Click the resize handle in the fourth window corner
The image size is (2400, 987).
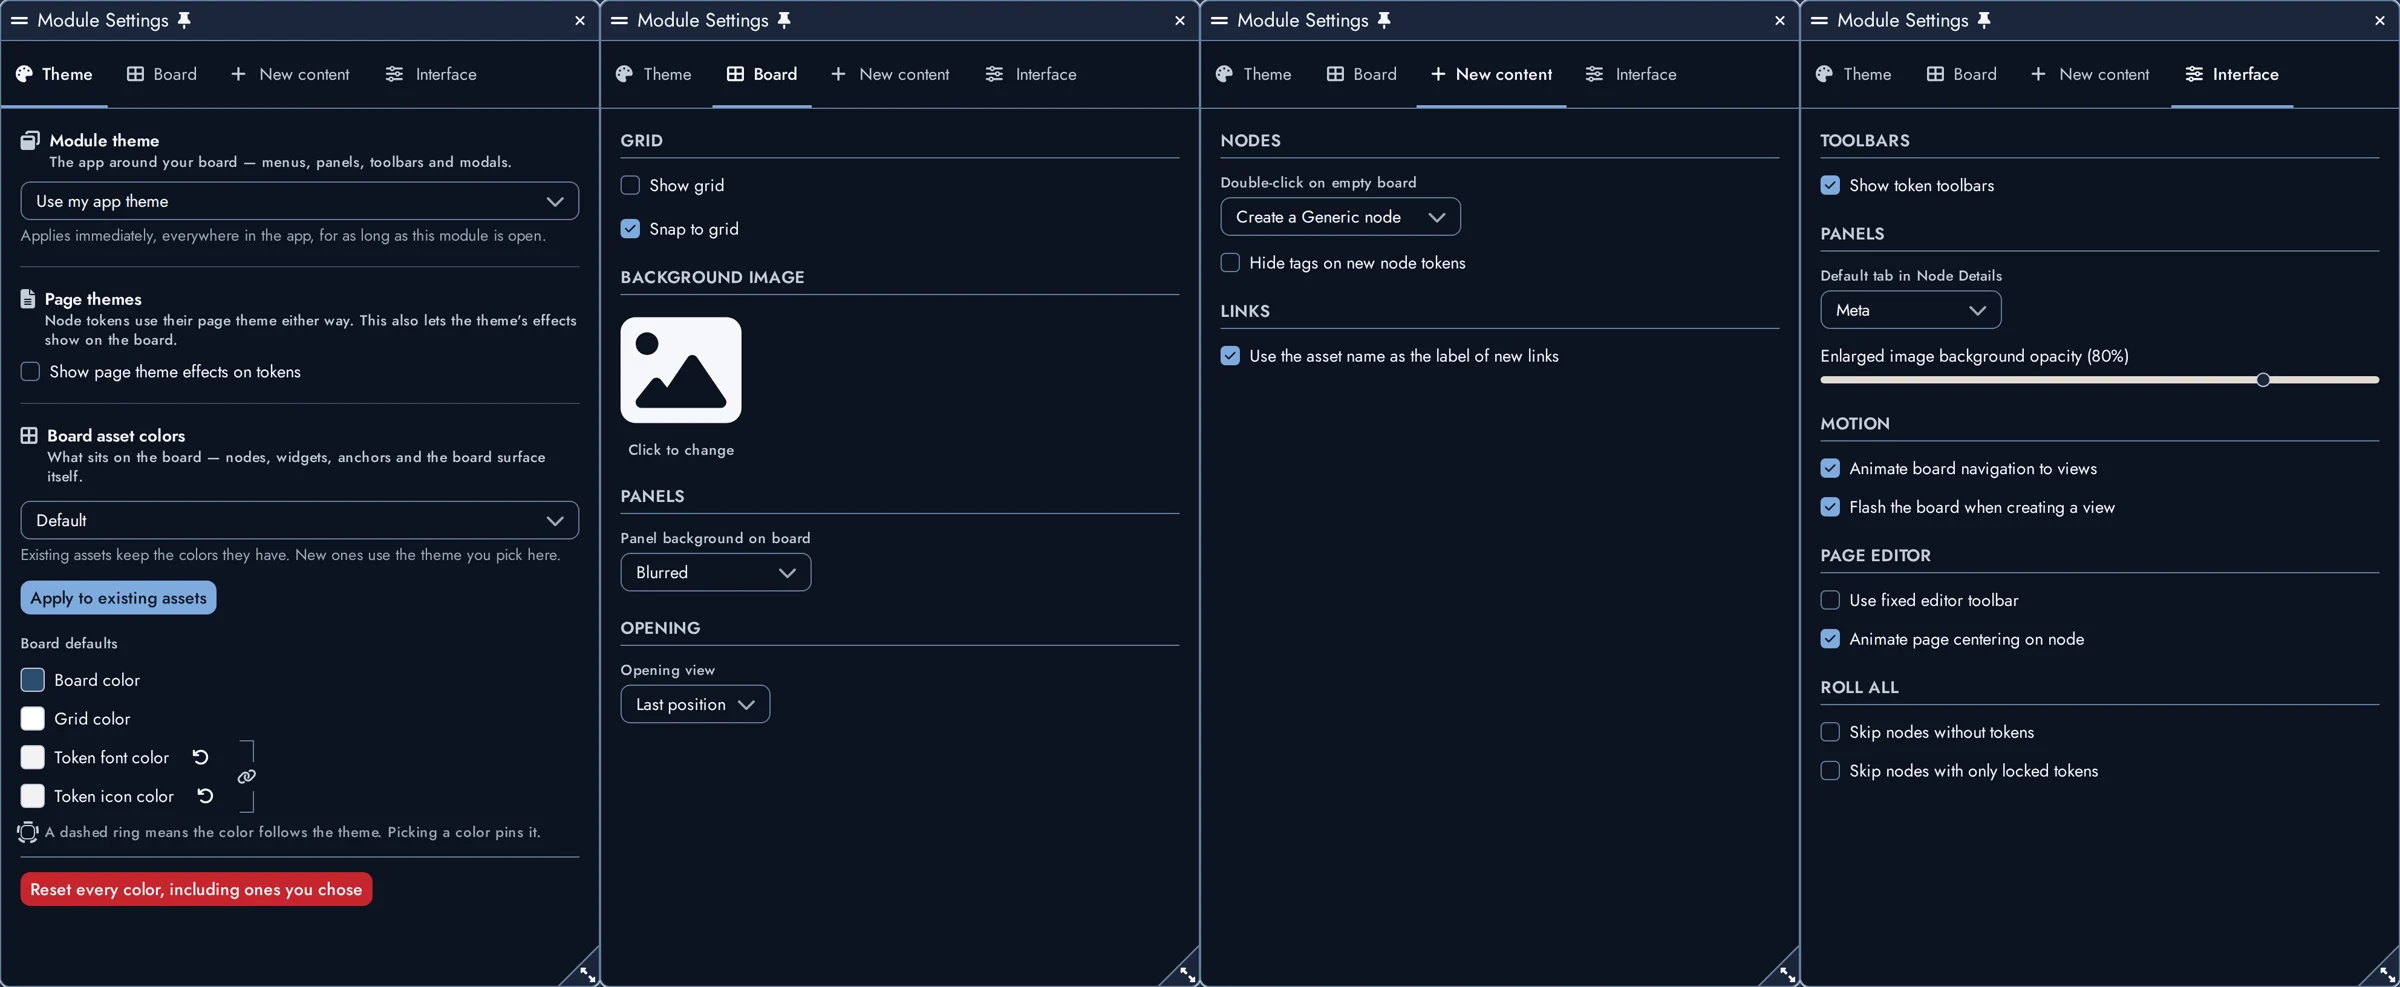pos(2387,974)
